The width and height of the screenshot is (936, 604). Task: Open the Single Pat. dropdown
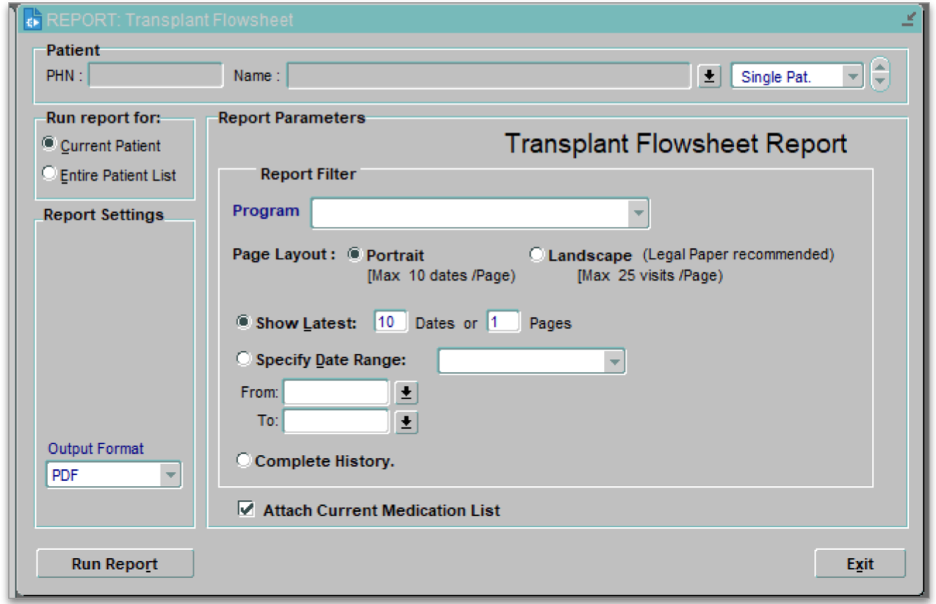tap(851, 76)
